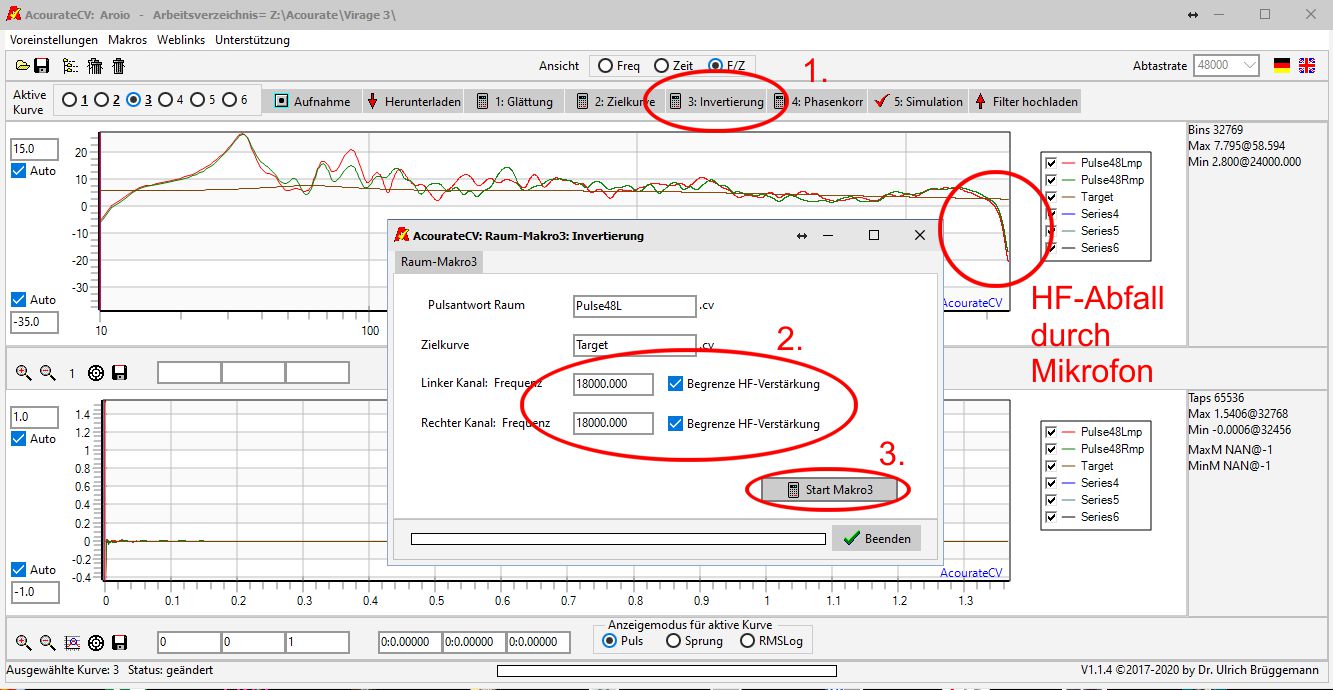Open the Weblinks menu

(x=181, y=40)
